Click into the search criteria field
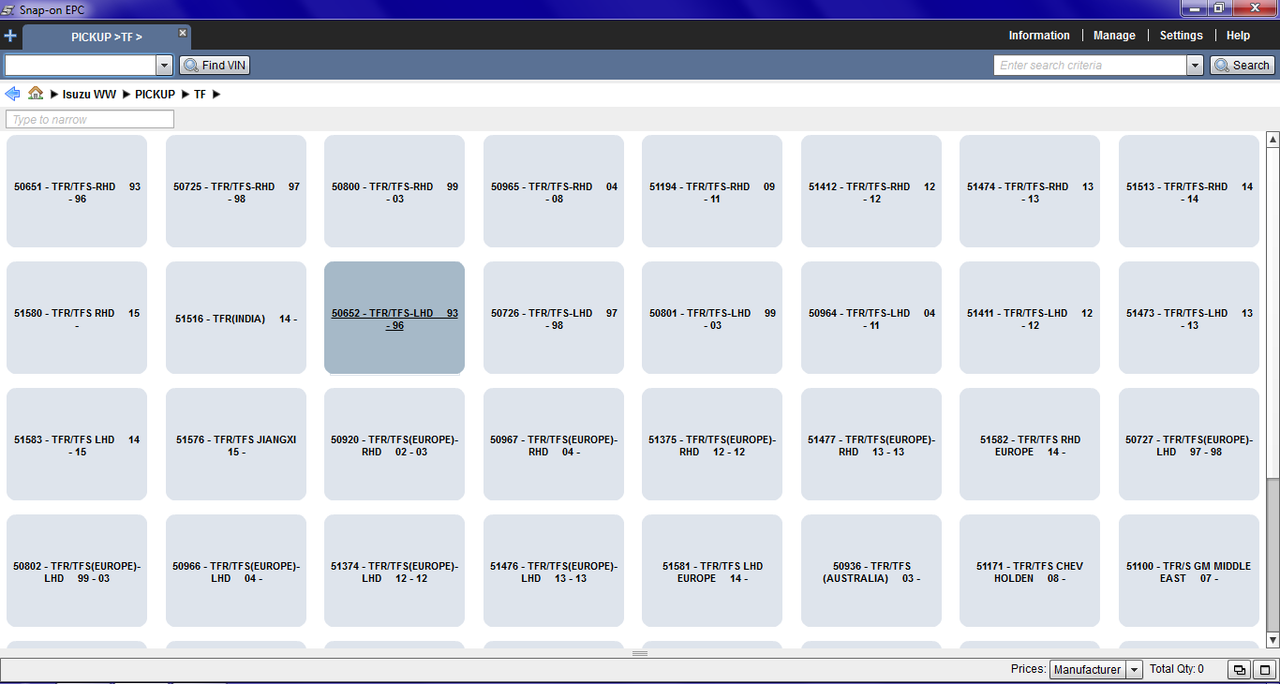 click(1090, 65)
